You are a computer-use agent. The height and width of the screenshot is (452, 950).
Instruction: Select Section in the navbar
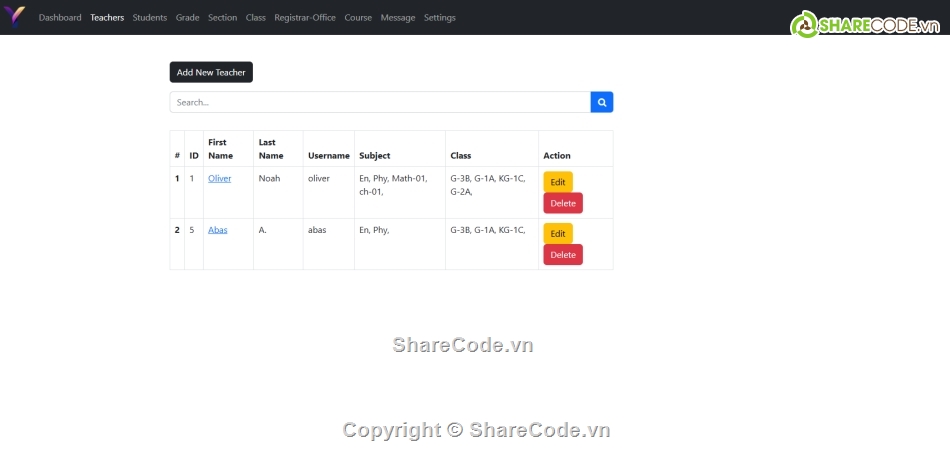(222, 18)
